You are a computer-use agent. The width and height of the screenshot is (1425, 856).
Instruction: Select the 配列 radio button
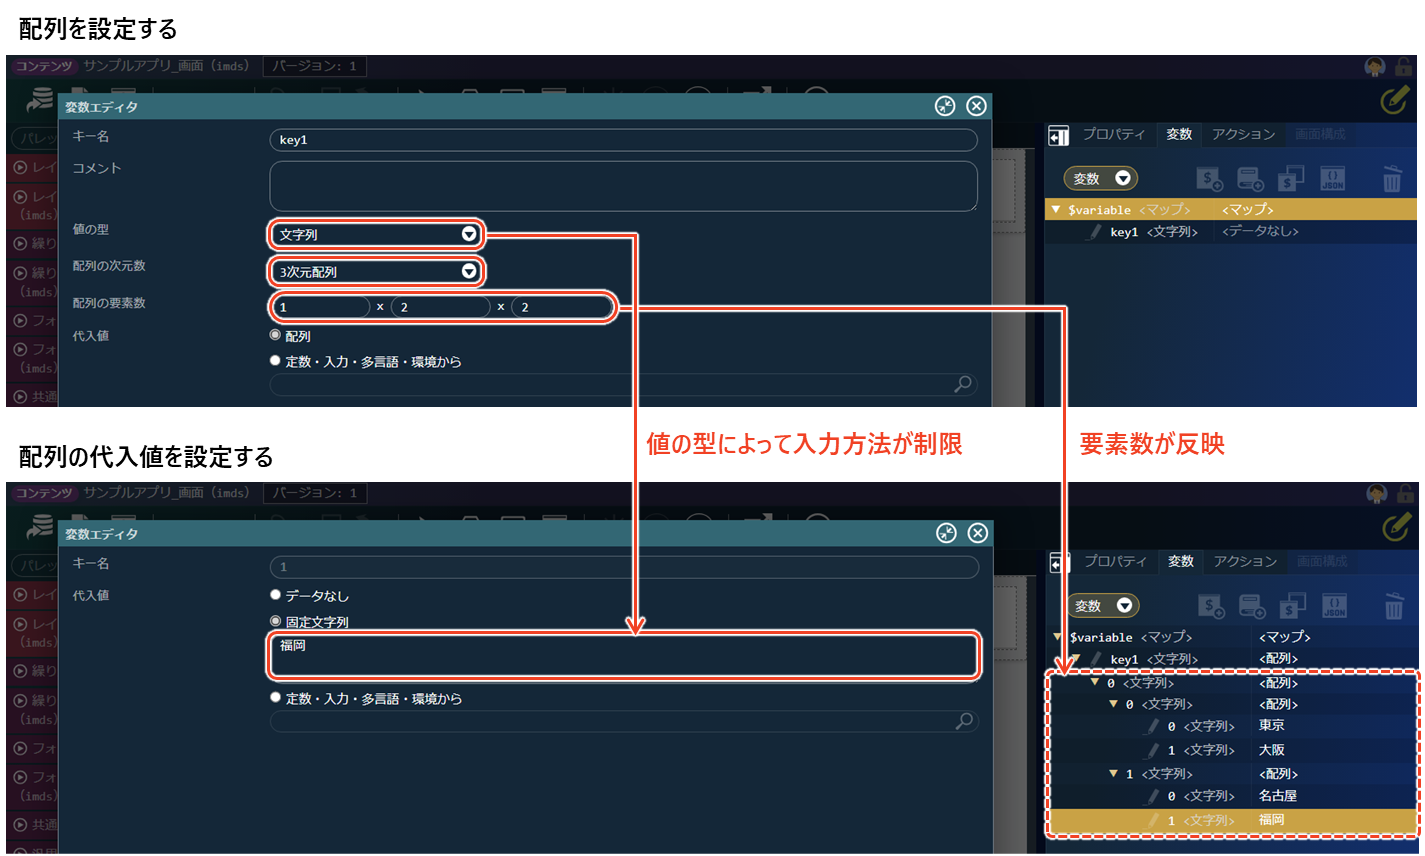276,336
